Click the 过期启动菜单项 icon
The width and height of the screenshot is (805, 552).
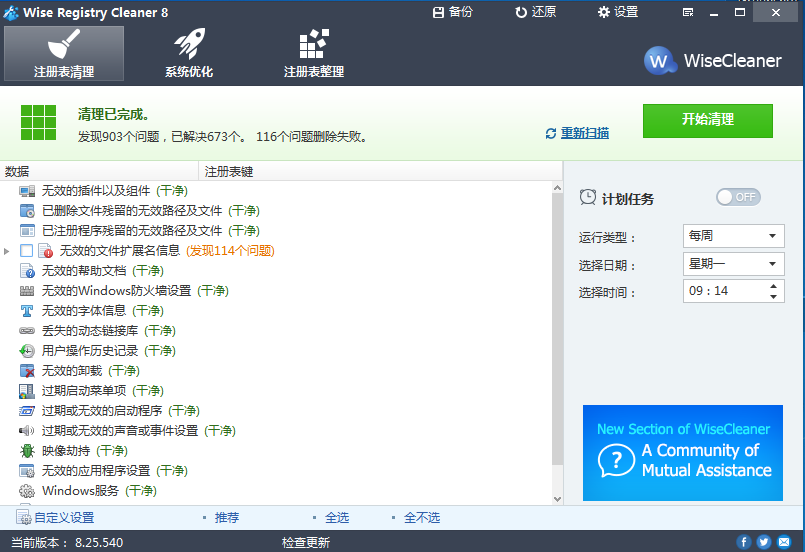[x=27, y=391]
